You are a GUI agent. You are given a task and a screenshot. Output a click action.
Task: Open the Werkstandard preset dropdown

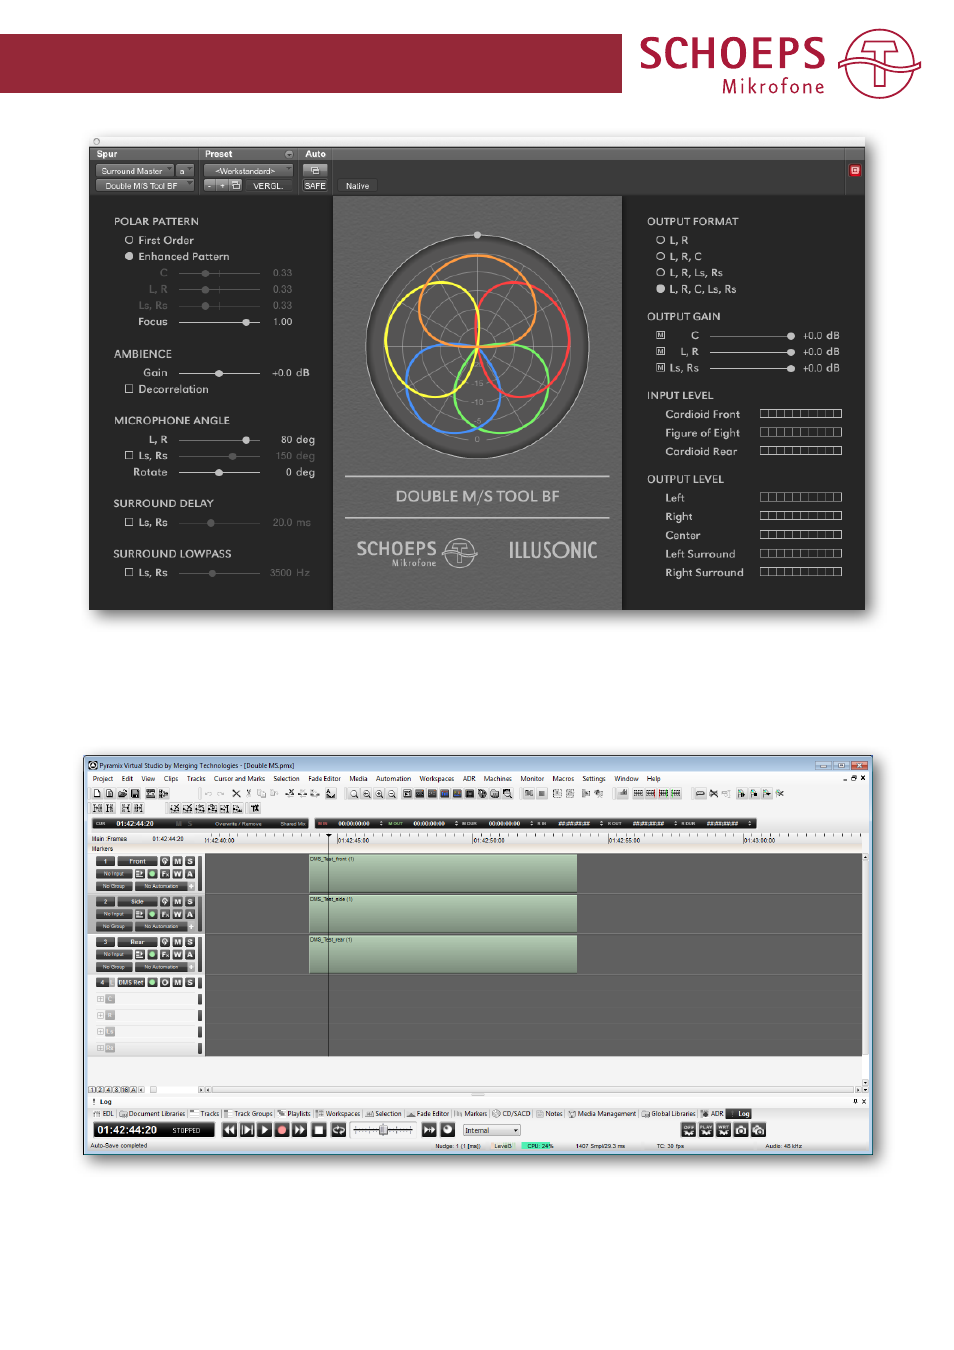(x=249, y=171)
